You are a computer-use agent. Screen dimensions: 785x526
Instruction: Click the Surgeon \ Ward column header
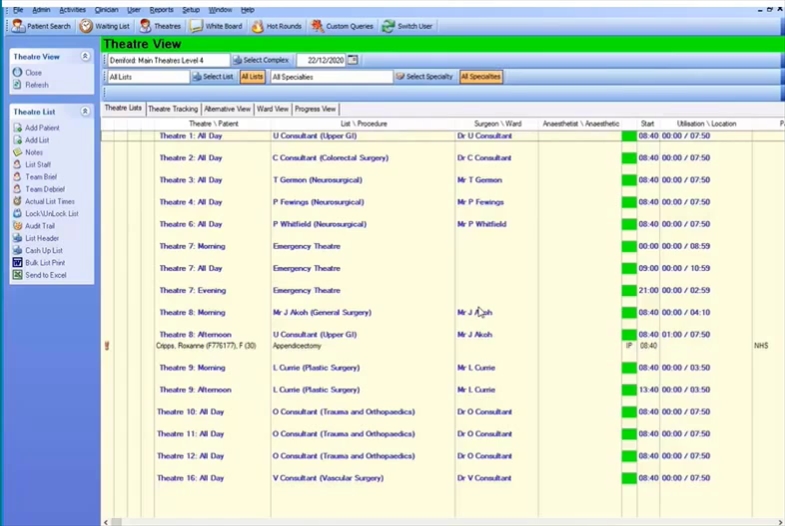click(498, 124)
